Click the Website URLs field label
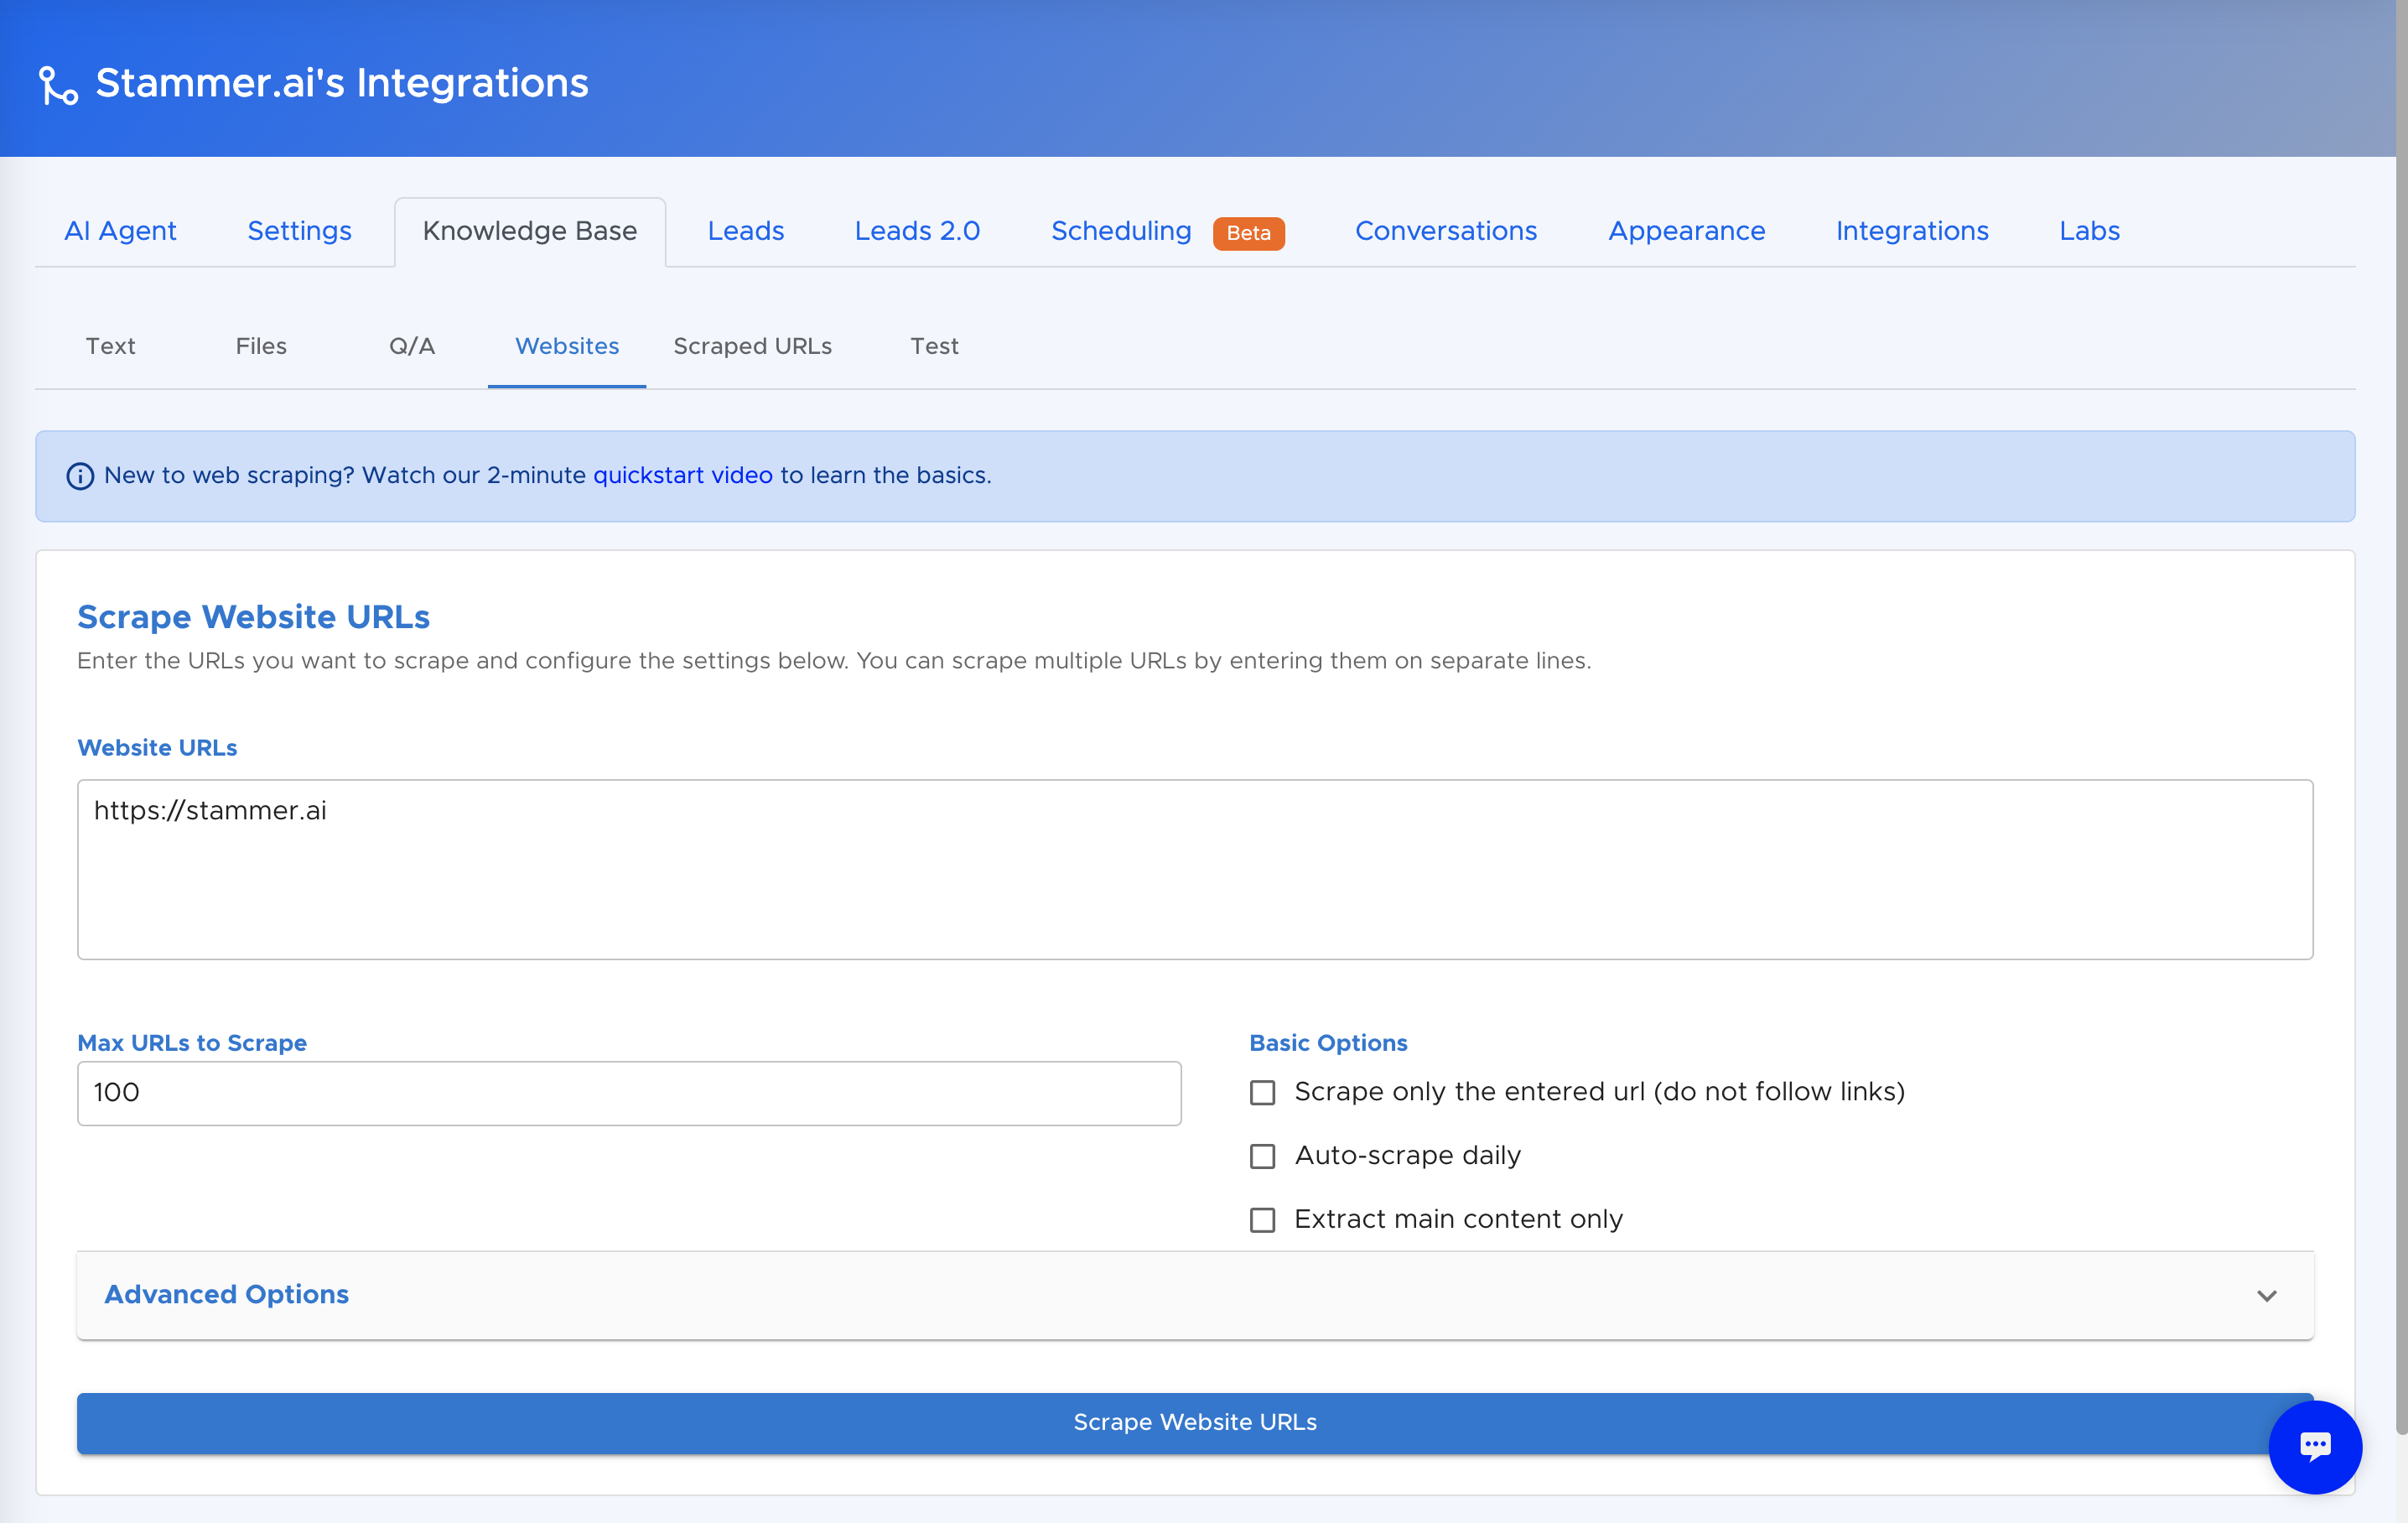Screen dimensions: 2408x1523 [157, 748]
